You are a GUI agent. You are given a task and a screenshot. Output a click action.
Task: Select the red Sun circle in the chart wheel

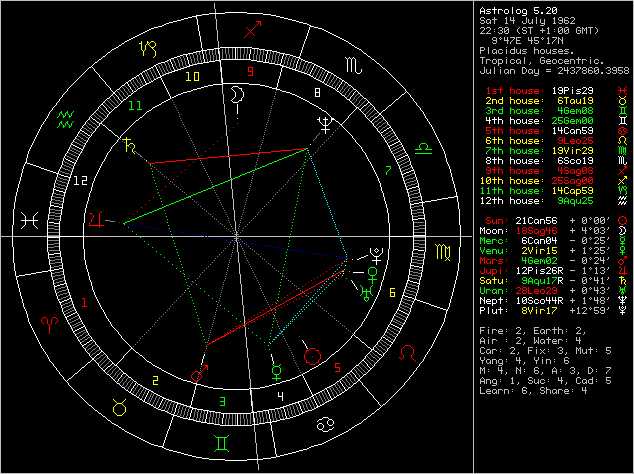(313, 357)
